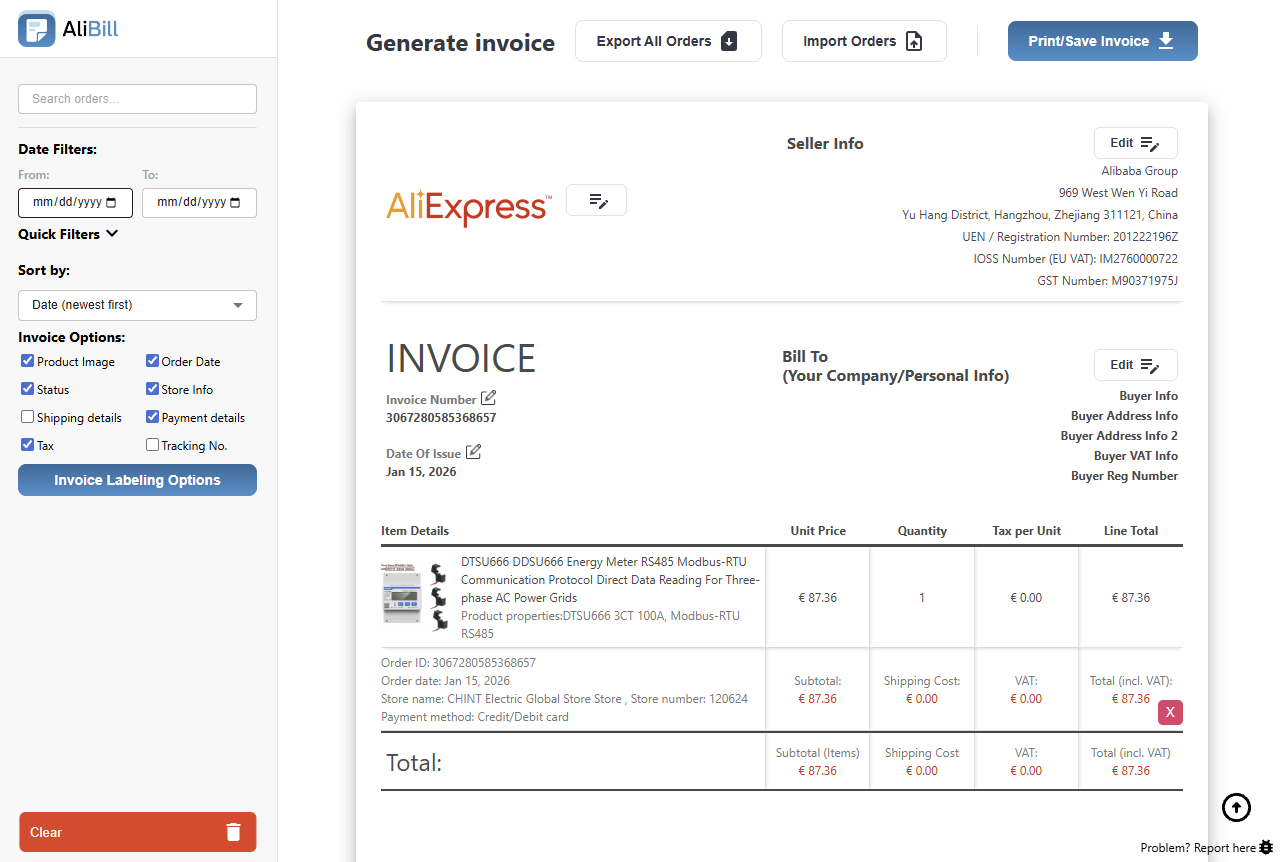Open the Sort by dropdown

[x=137, y=305]
